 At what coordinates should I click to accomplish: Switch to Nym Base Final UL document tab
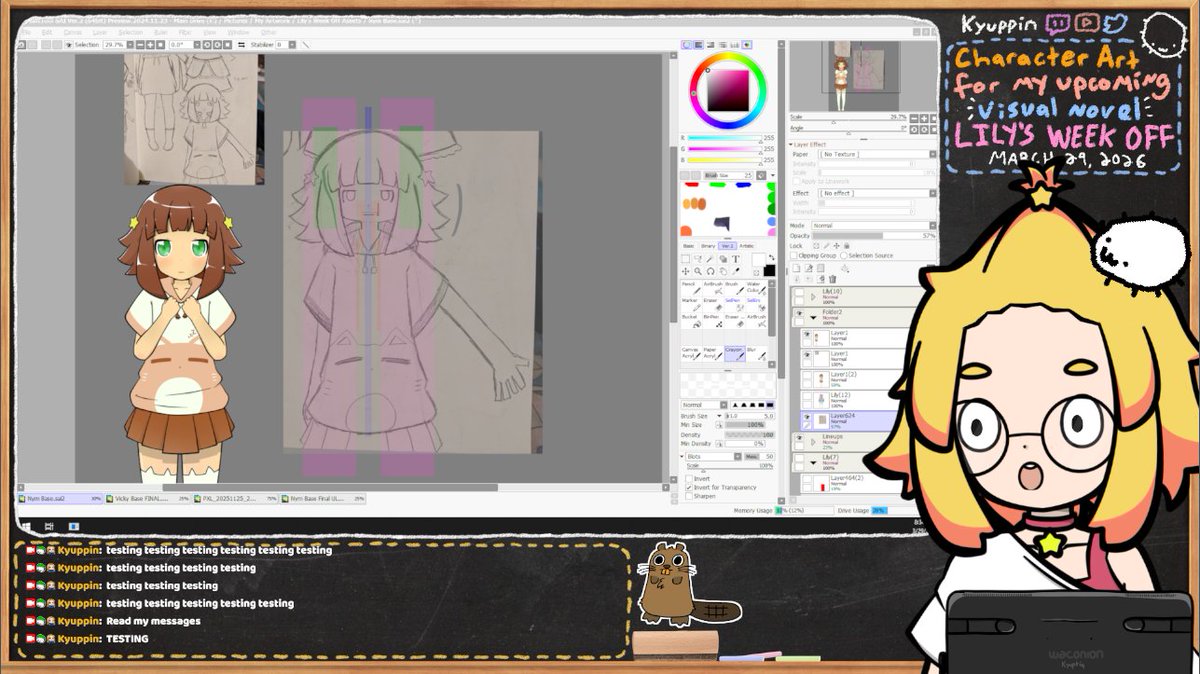(322, 498)
